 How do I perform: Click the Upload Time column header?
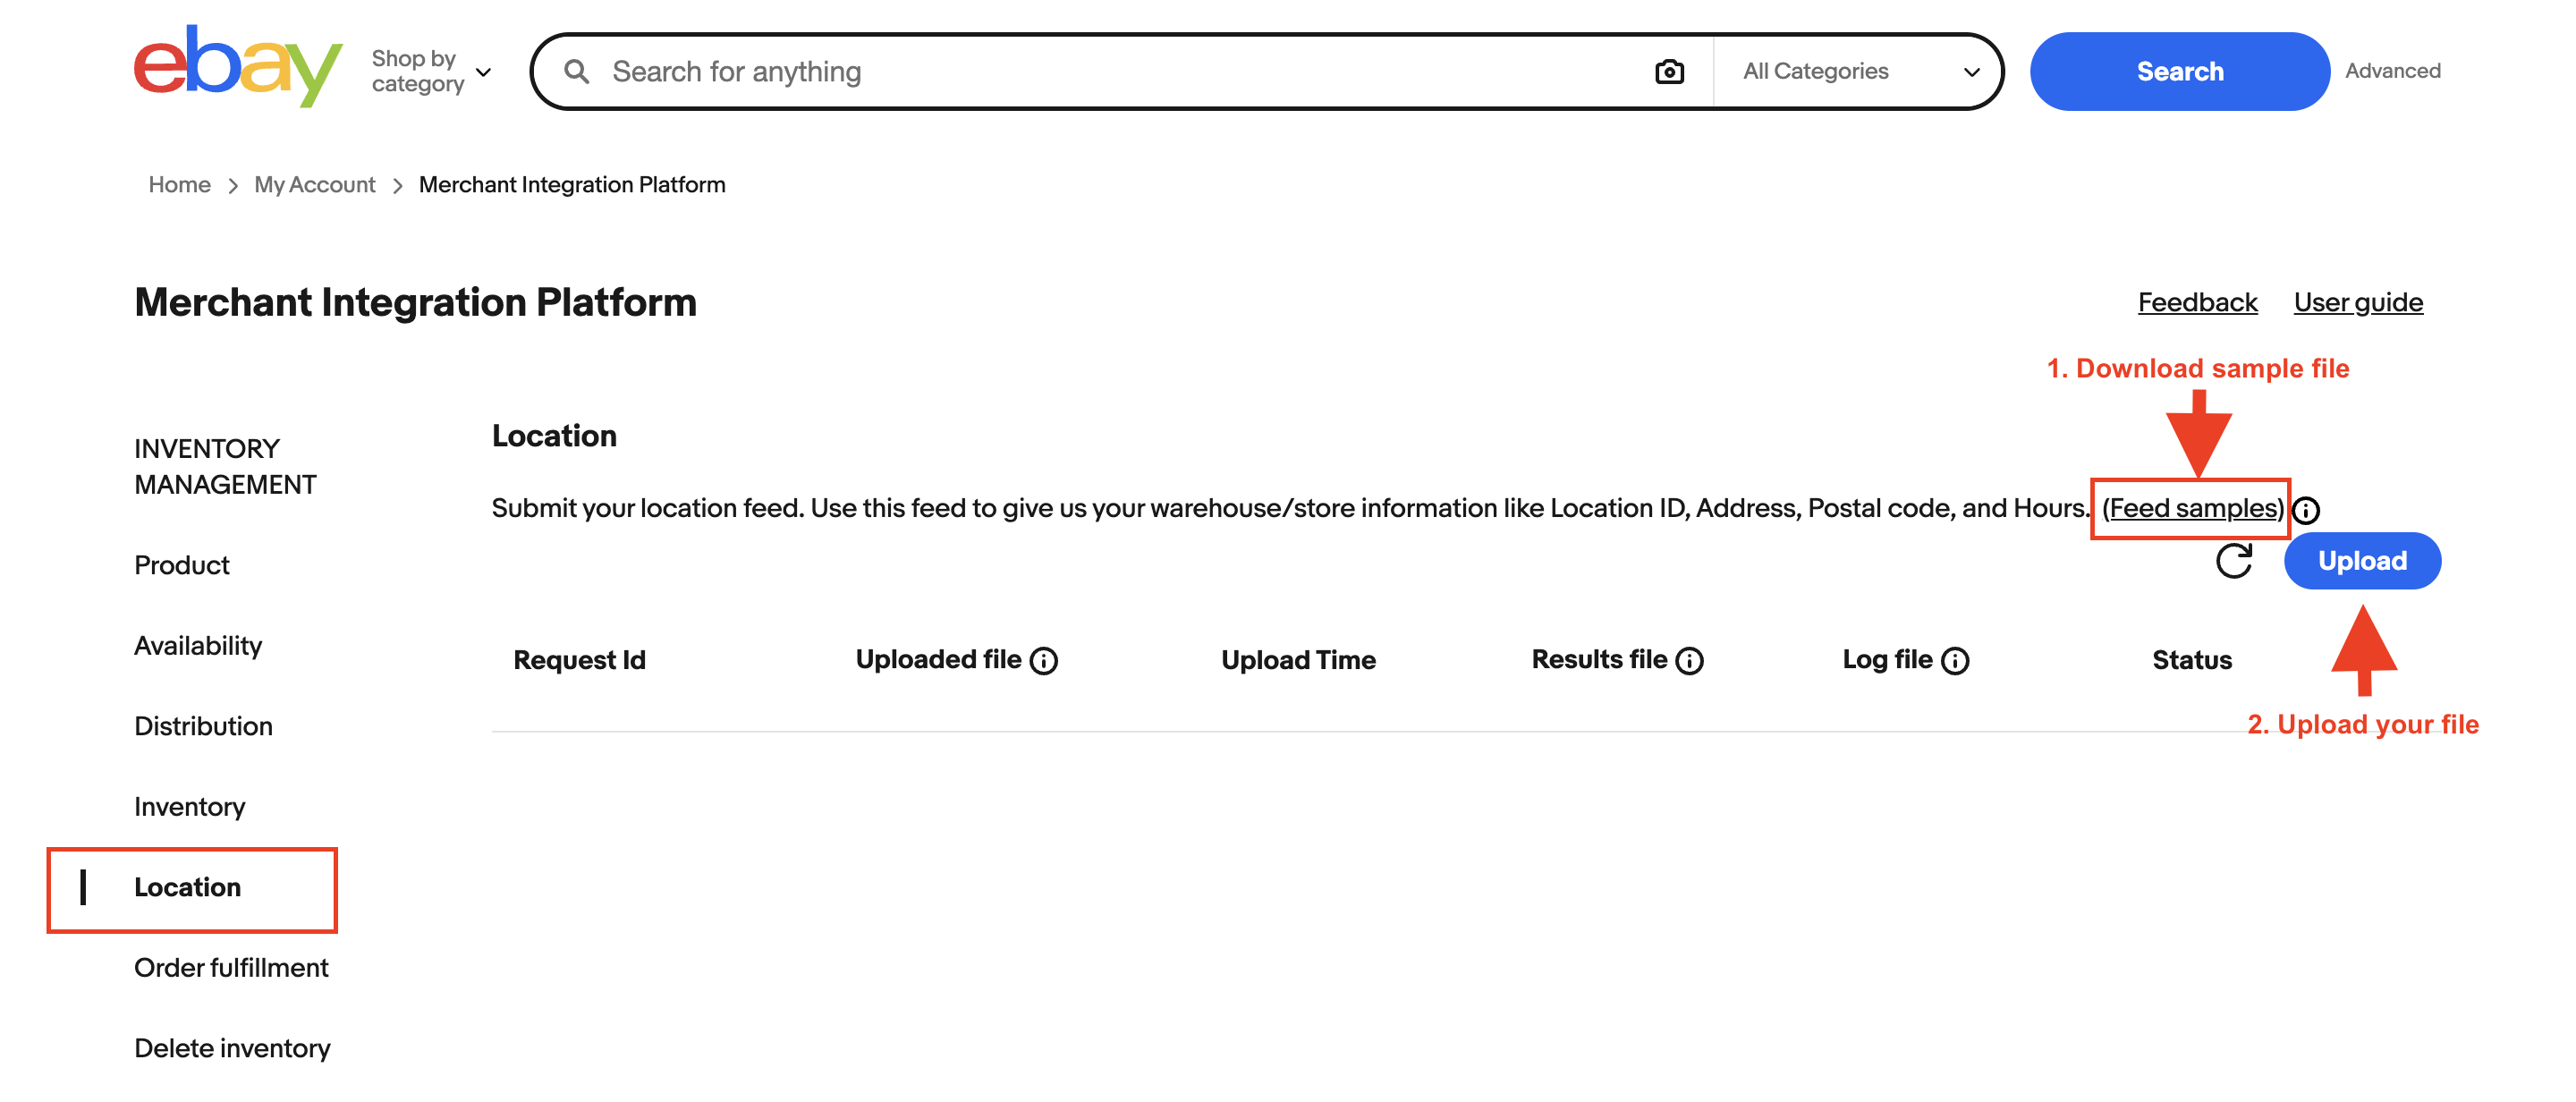1298,660
